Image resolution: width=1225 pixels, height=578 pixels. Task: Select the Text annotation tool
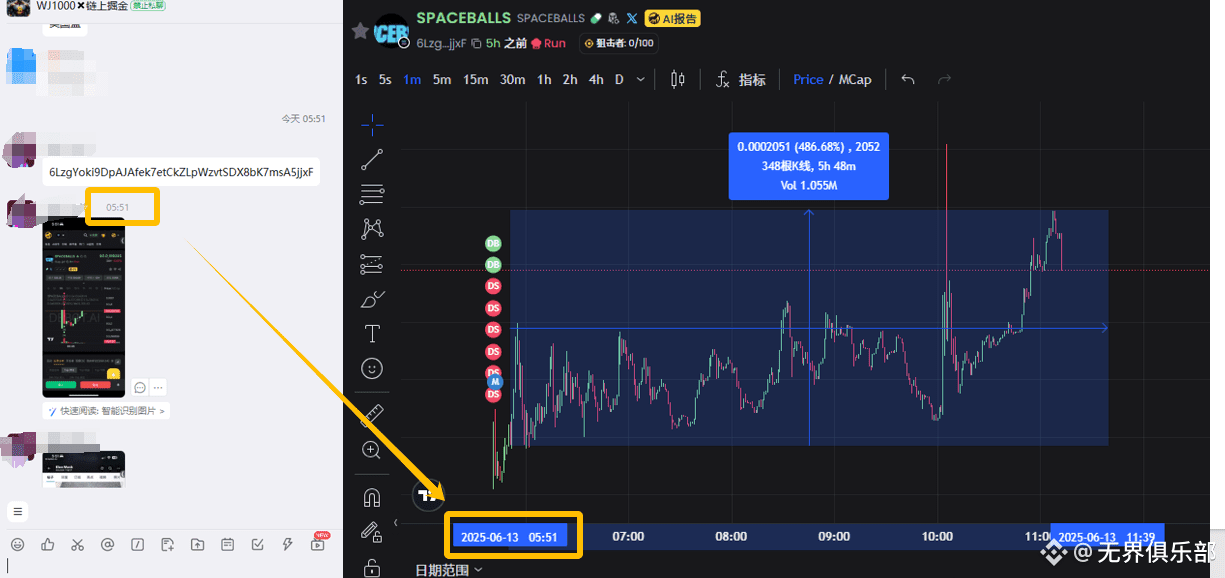click(x=372, y=334)
